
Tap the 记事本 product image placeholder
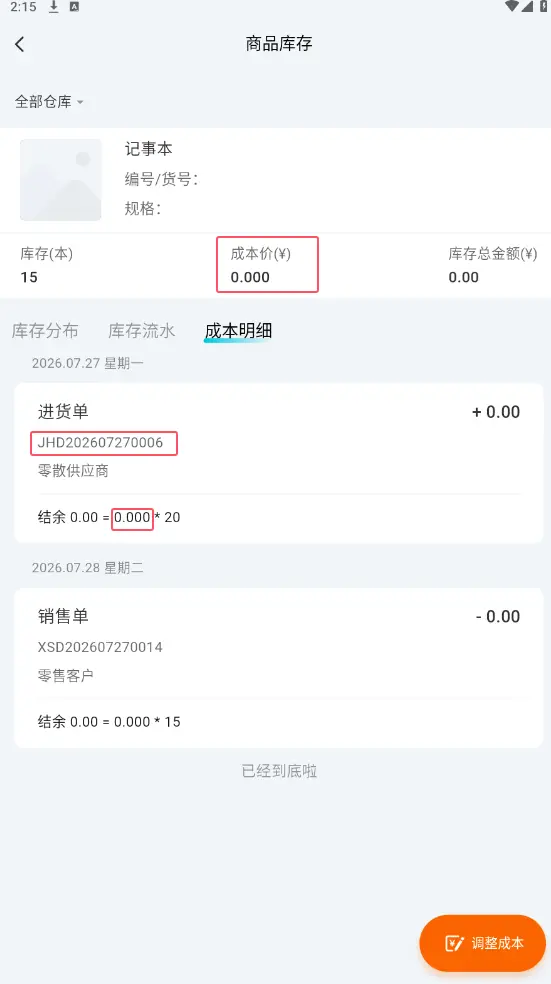[x=61, y=180]
